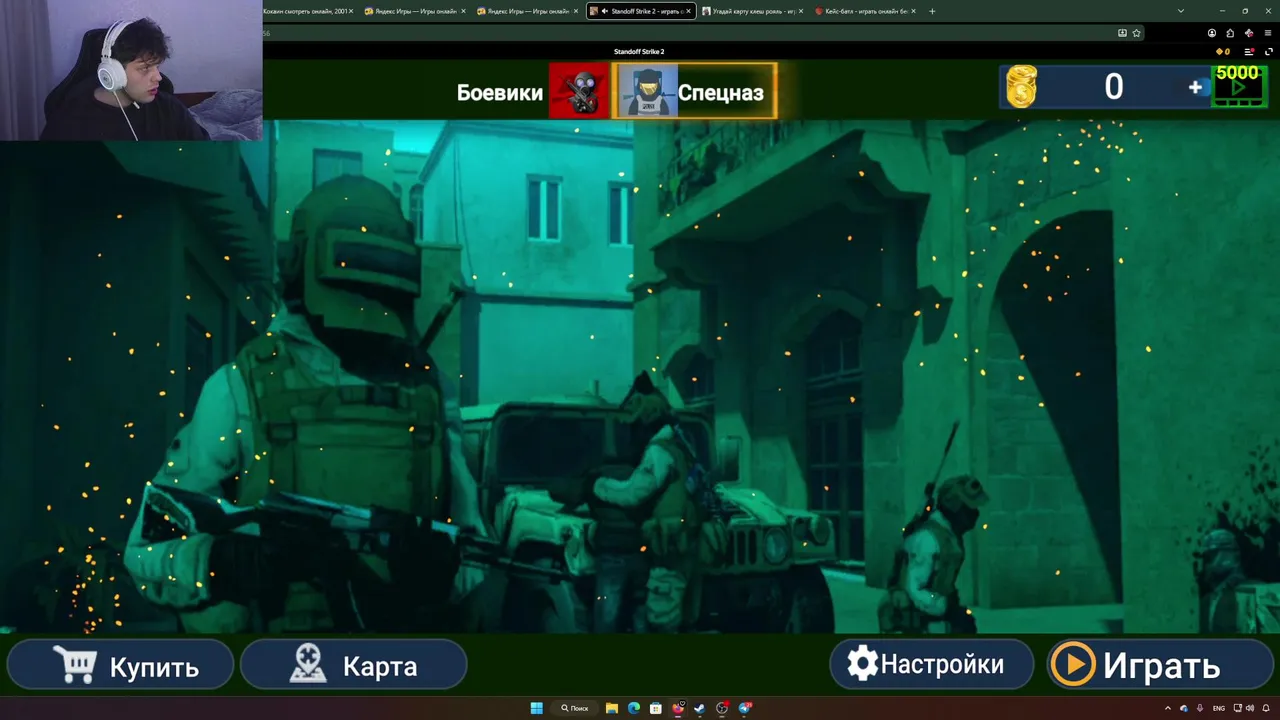This screenshot has width=1280, height=720.
Task: Open the Купить shop button
Action: click(120, 665)
